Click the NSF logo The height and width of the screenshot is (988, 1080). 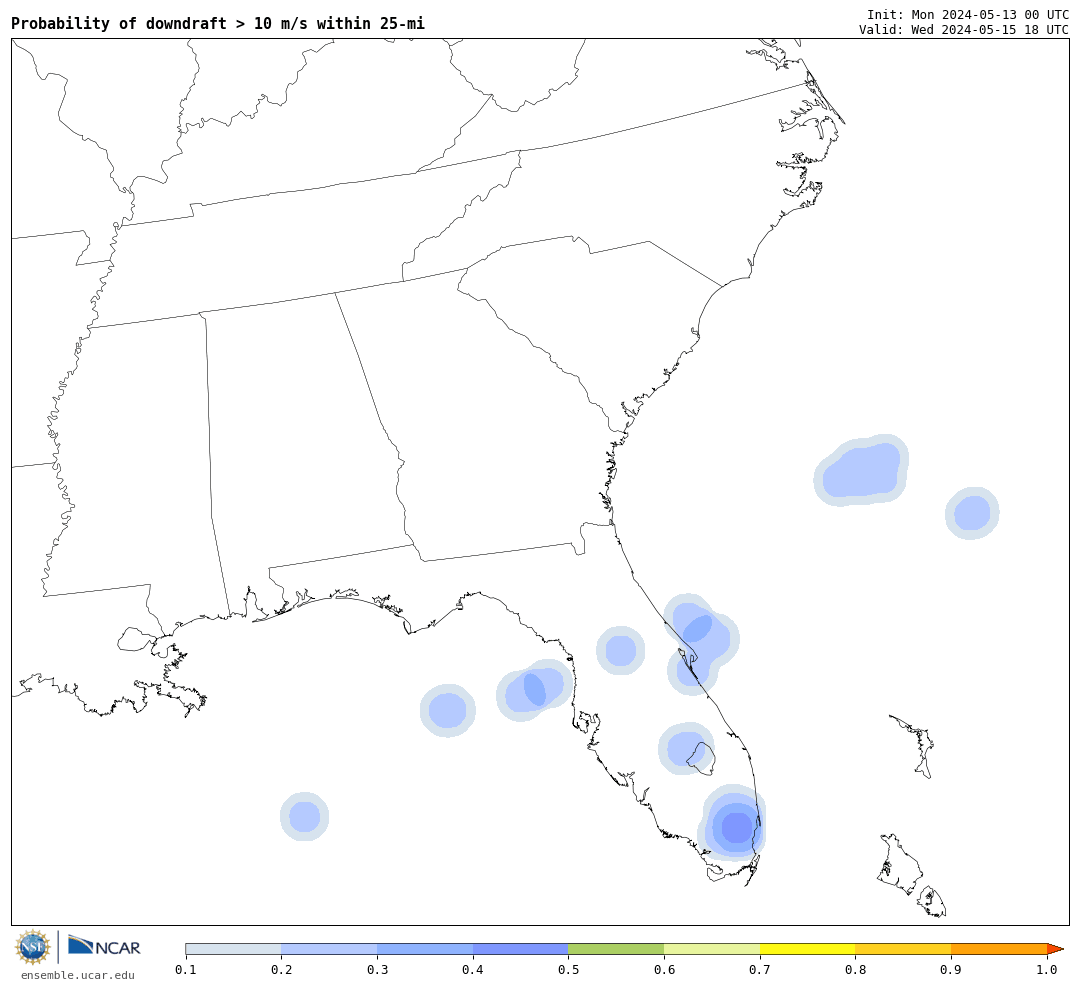click(33, 947)
